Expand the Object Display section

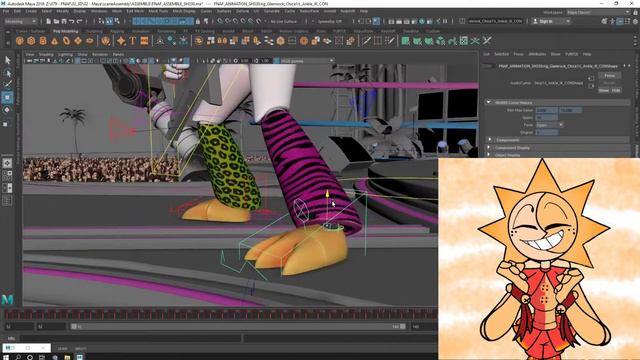tap(489, 155)
